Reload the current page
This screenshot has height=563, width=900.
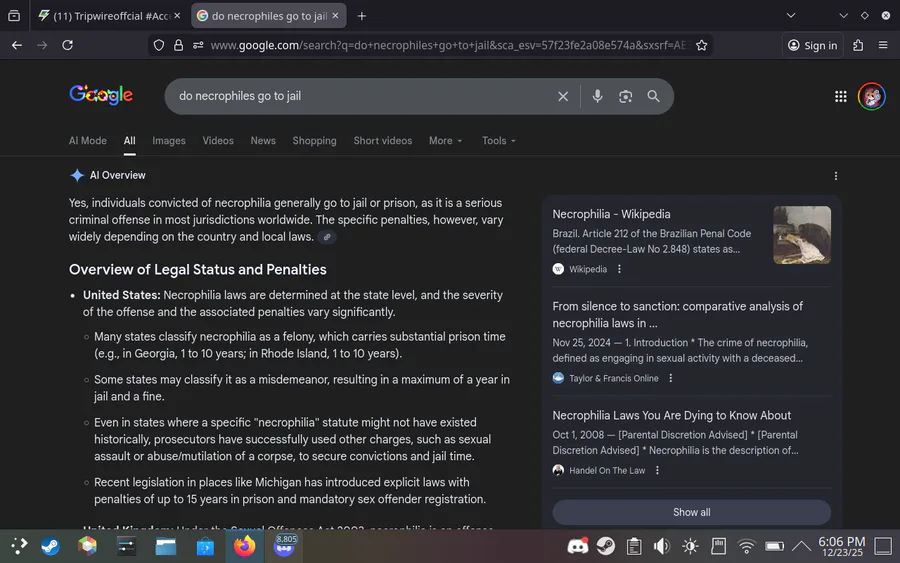point(68,45)
